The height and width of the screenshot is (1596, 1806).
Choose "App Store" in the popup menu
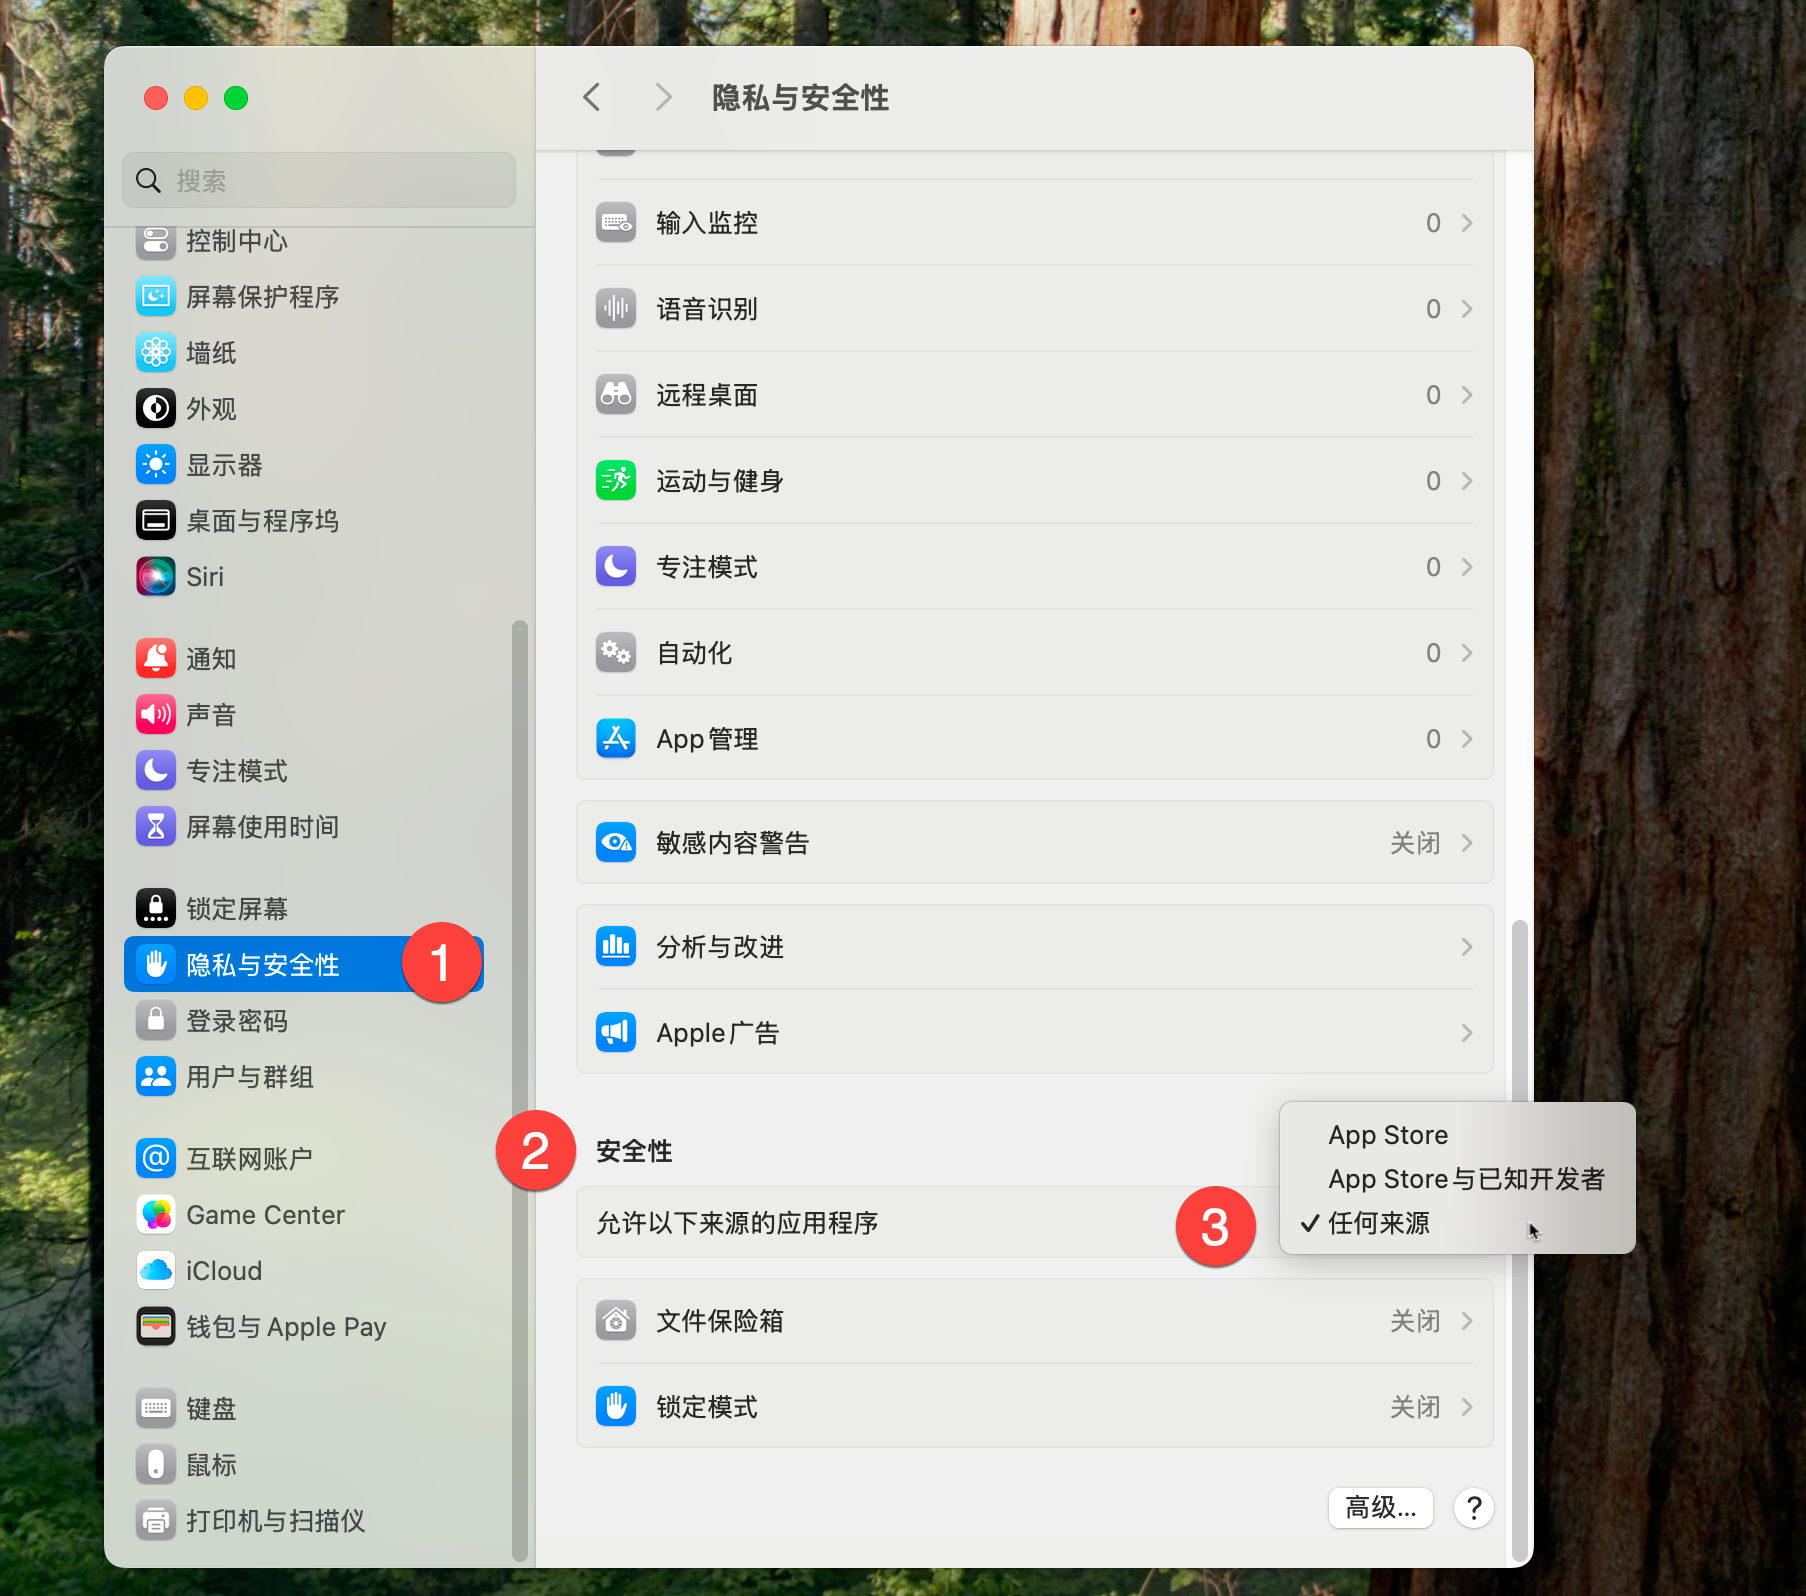1457,1135
